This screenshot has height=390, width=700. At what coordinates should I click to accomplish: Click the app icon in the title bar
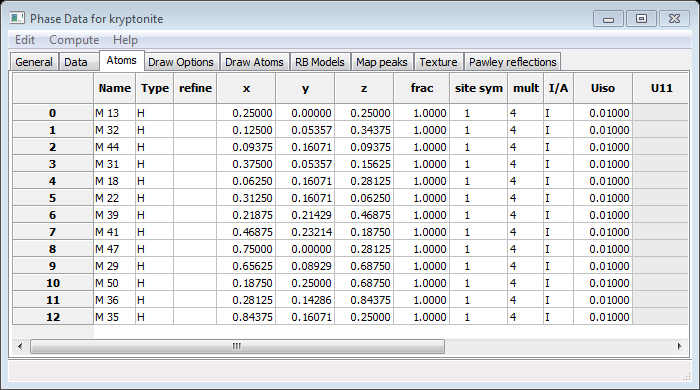click(x=17, y=18)
